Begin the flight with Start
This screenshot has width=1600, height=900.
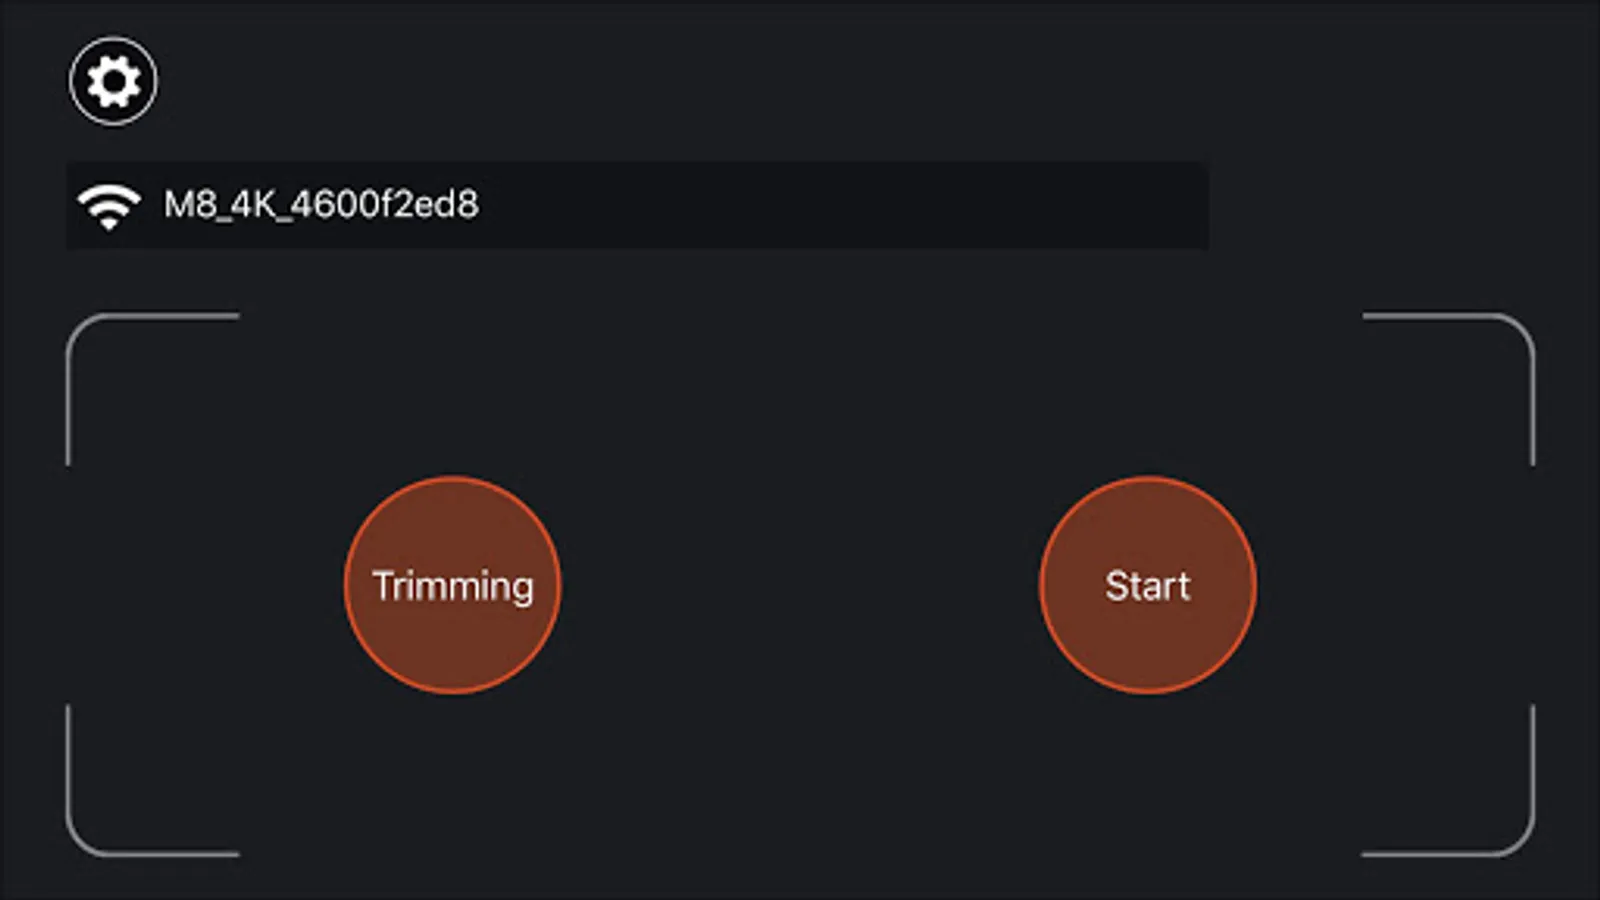click(x=1148, y=585)
